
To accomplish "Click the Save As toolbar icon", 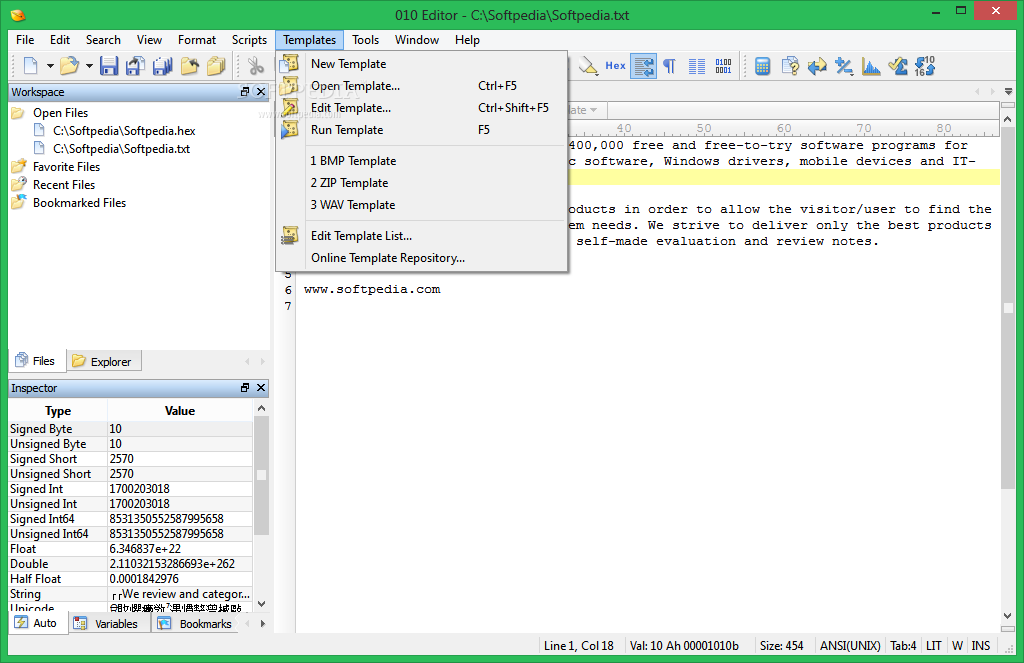I will tap(135, 65).
